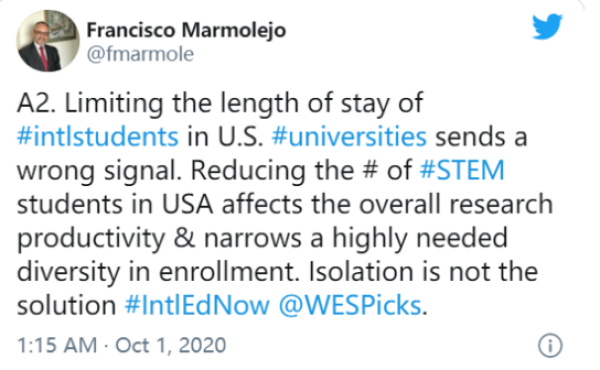Screen dimensions: 600x370
Task: Click the 'diversity in enrollment' text
Action: click(x=157, y=272)
